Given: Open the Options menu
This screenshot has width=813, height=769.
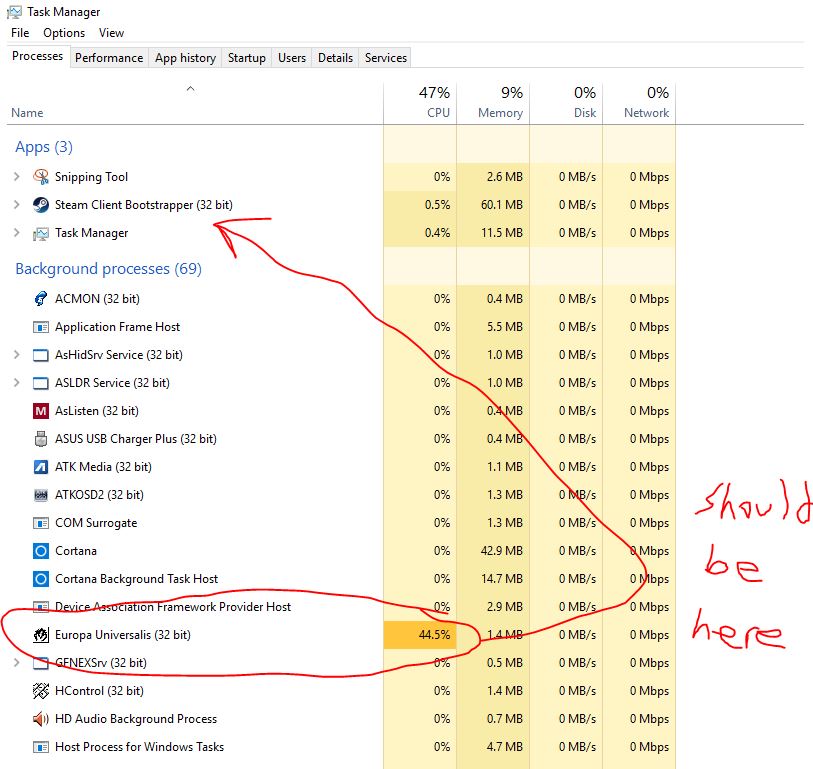Looking at the screenshot, I should [x=64, y=33].
